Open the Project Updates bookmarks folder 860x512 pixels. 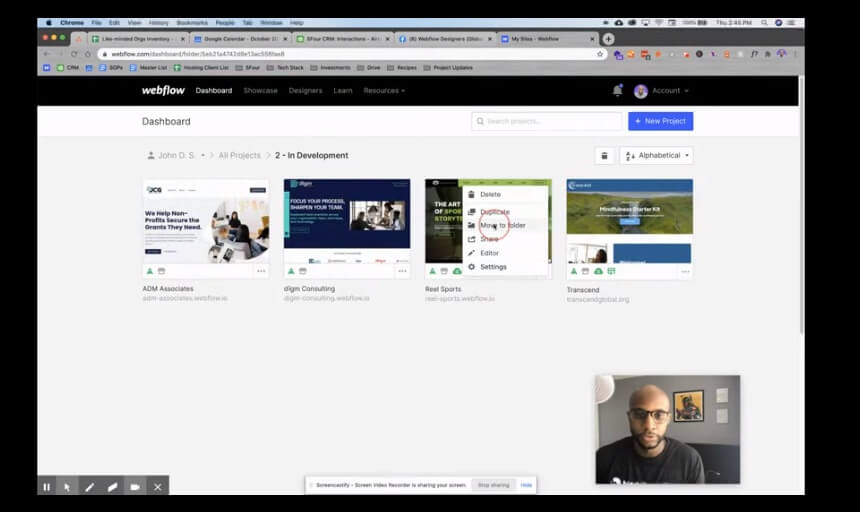448,68
